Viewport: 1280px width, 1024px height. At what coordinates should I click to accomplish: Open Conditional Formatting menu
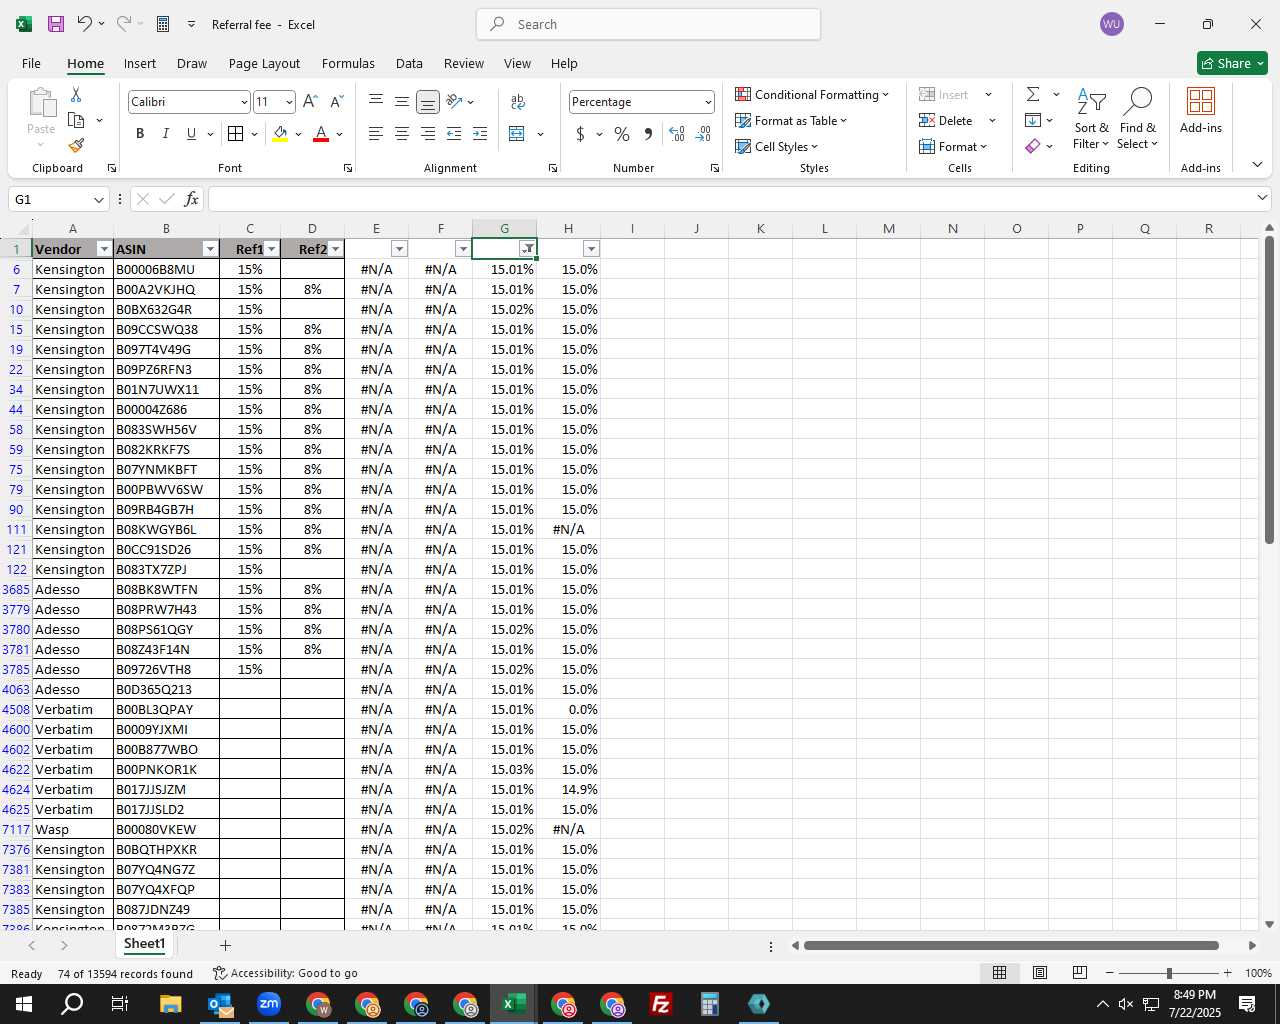(812, 94)
